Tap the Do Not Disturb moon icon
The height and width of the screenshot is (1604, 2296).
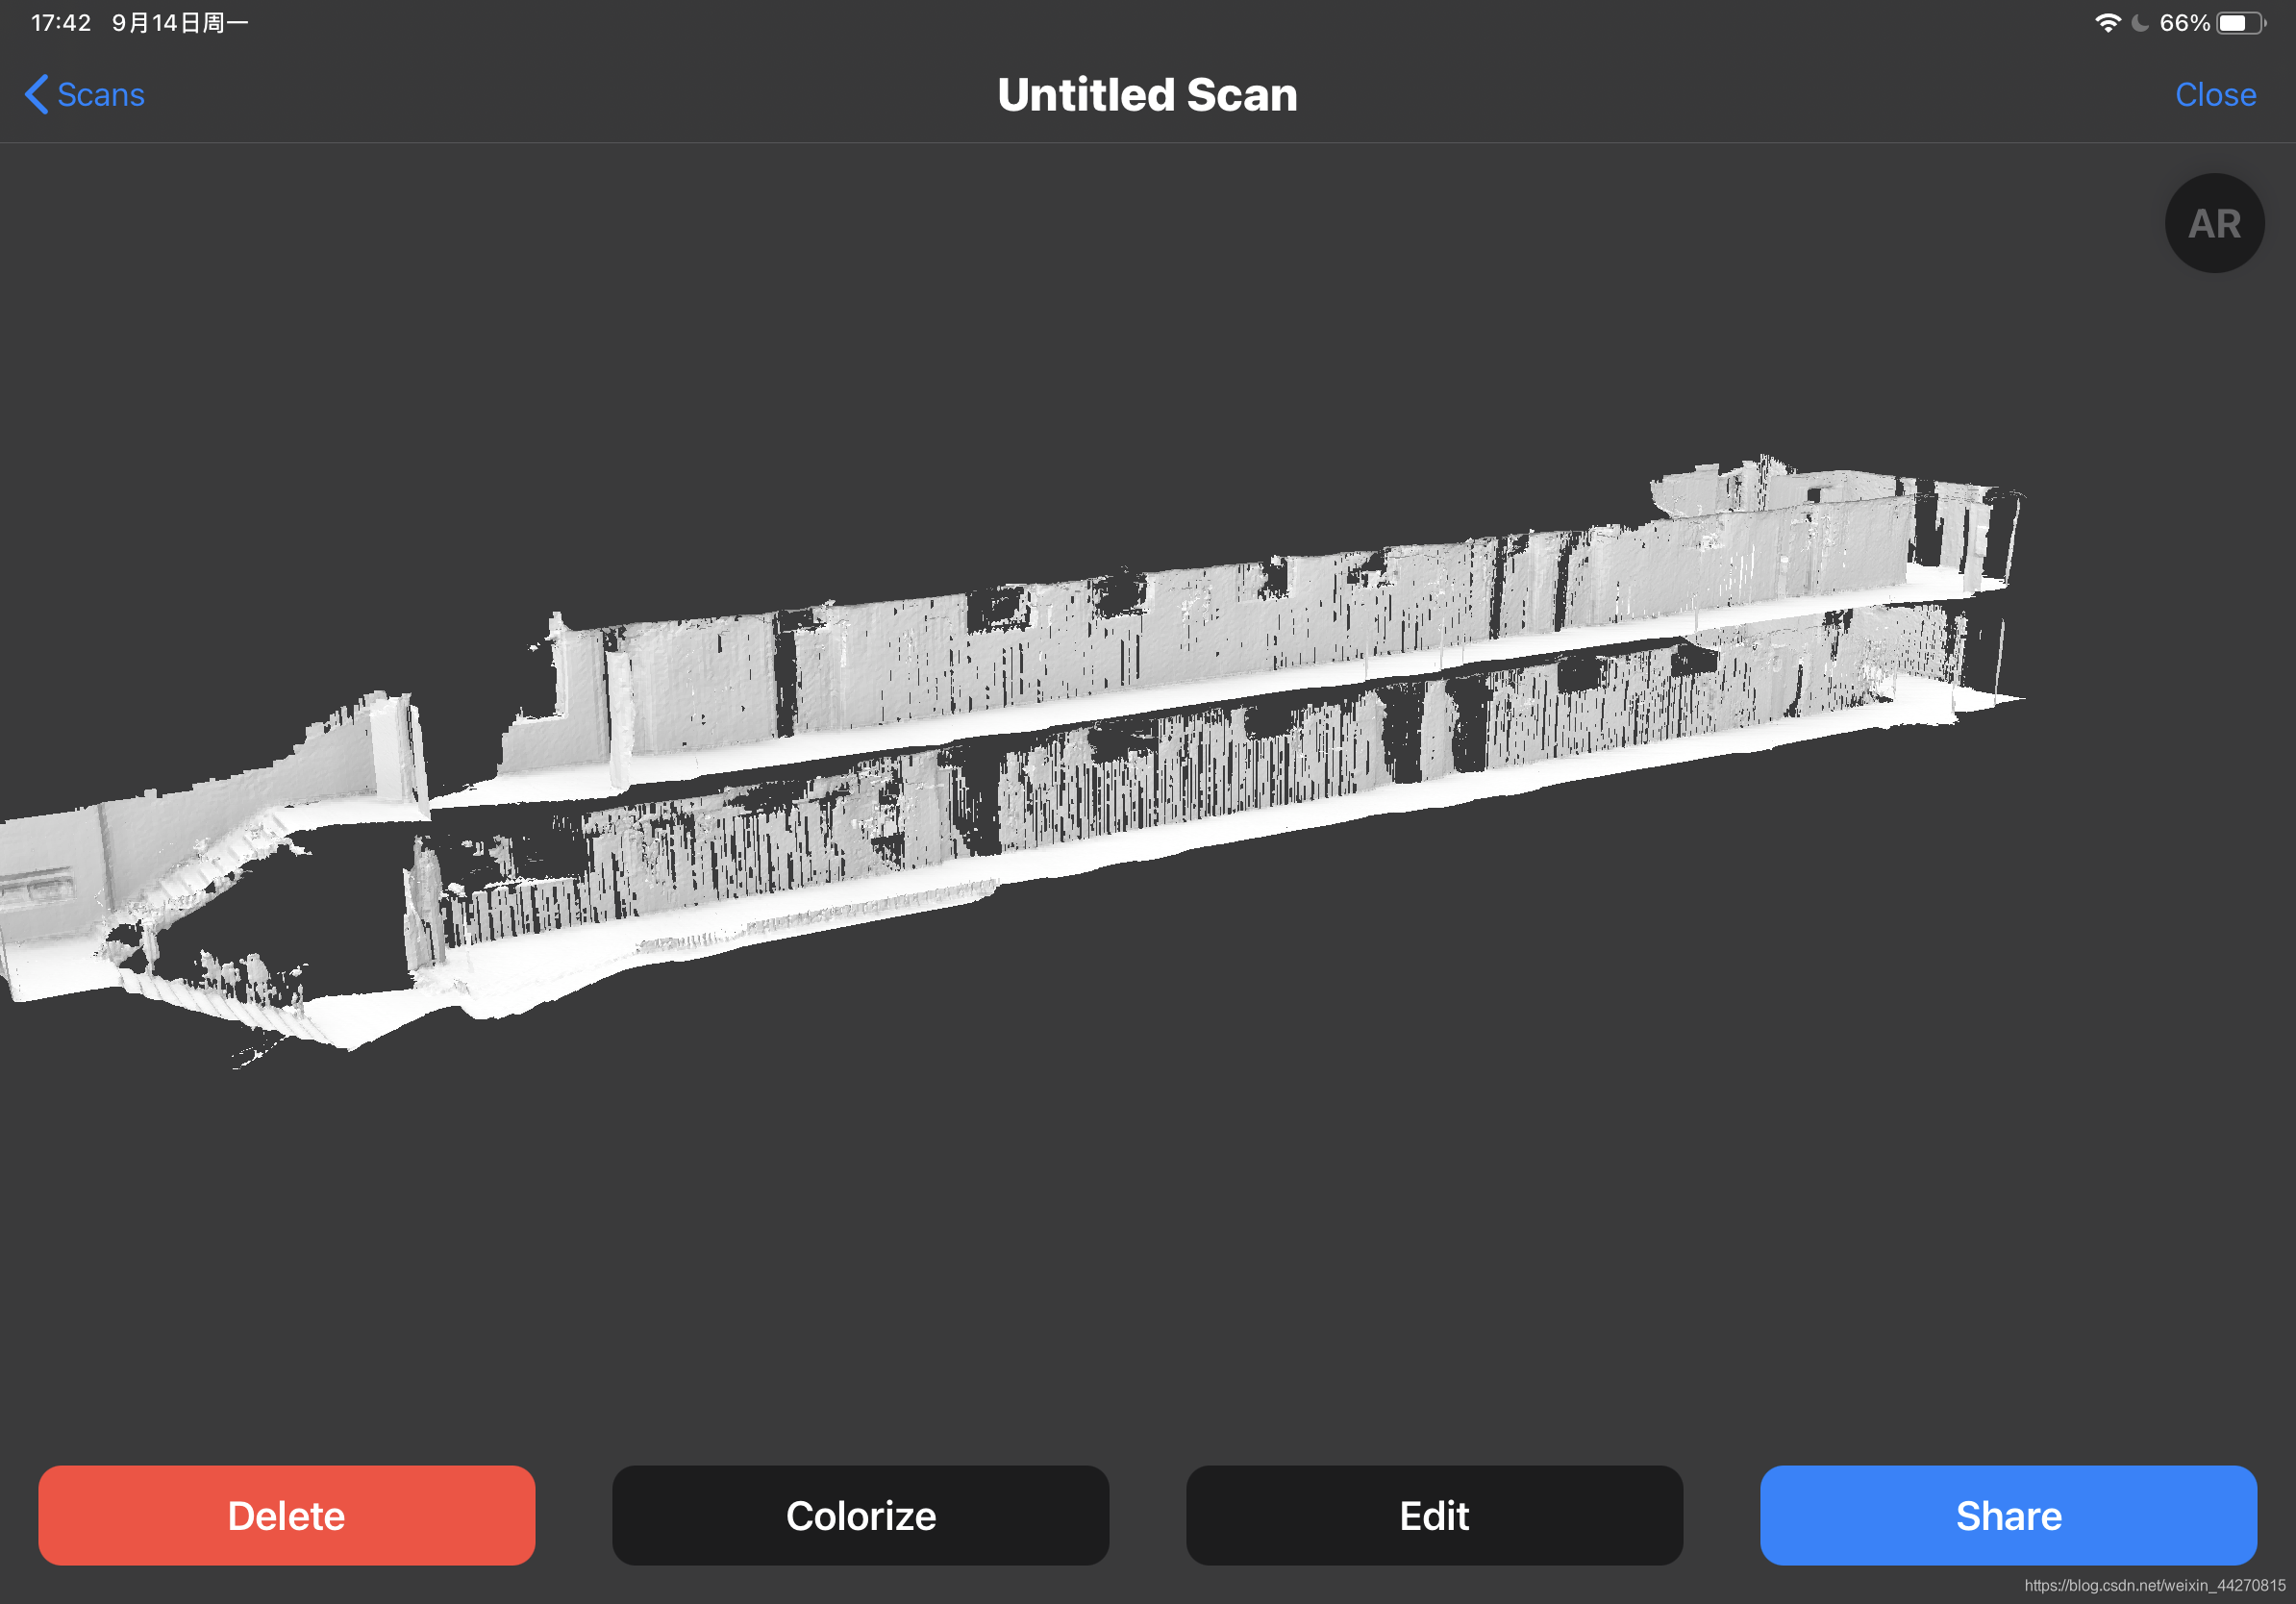click(x=2139, y=23)
